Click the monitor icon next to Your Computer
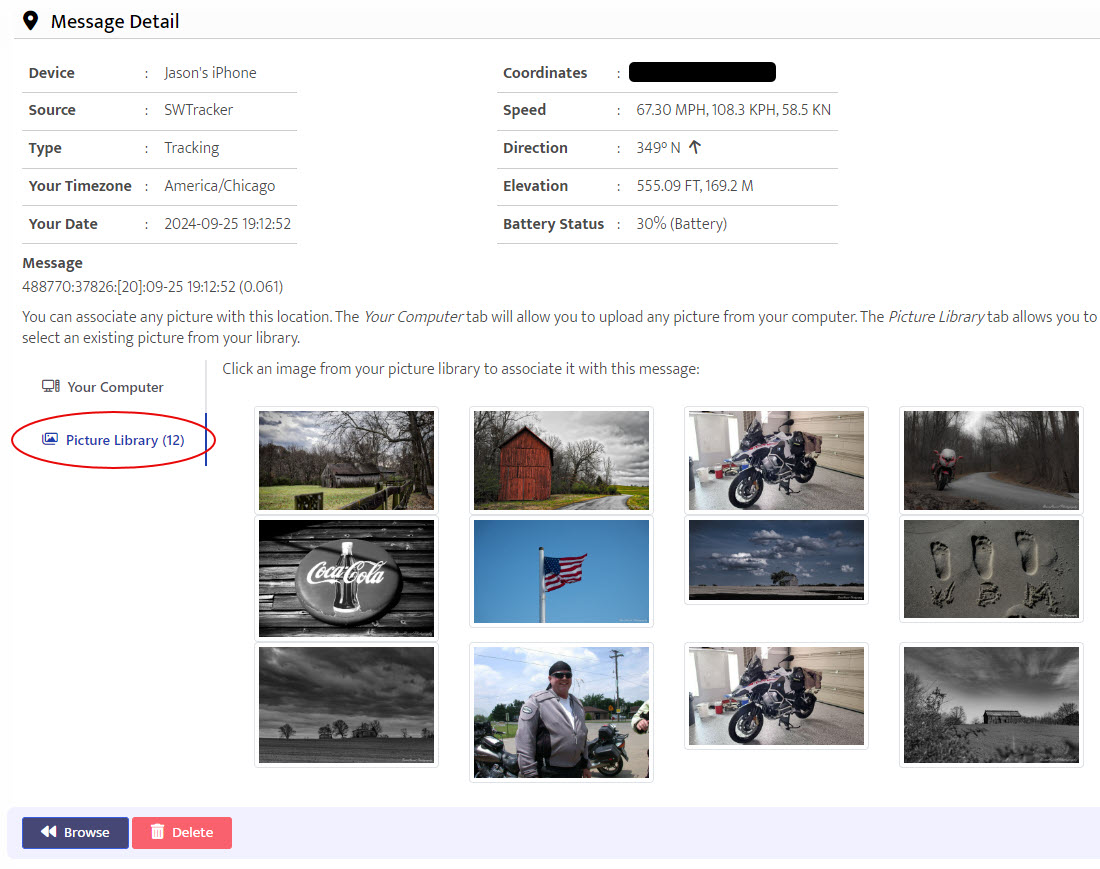 point(50,387)
